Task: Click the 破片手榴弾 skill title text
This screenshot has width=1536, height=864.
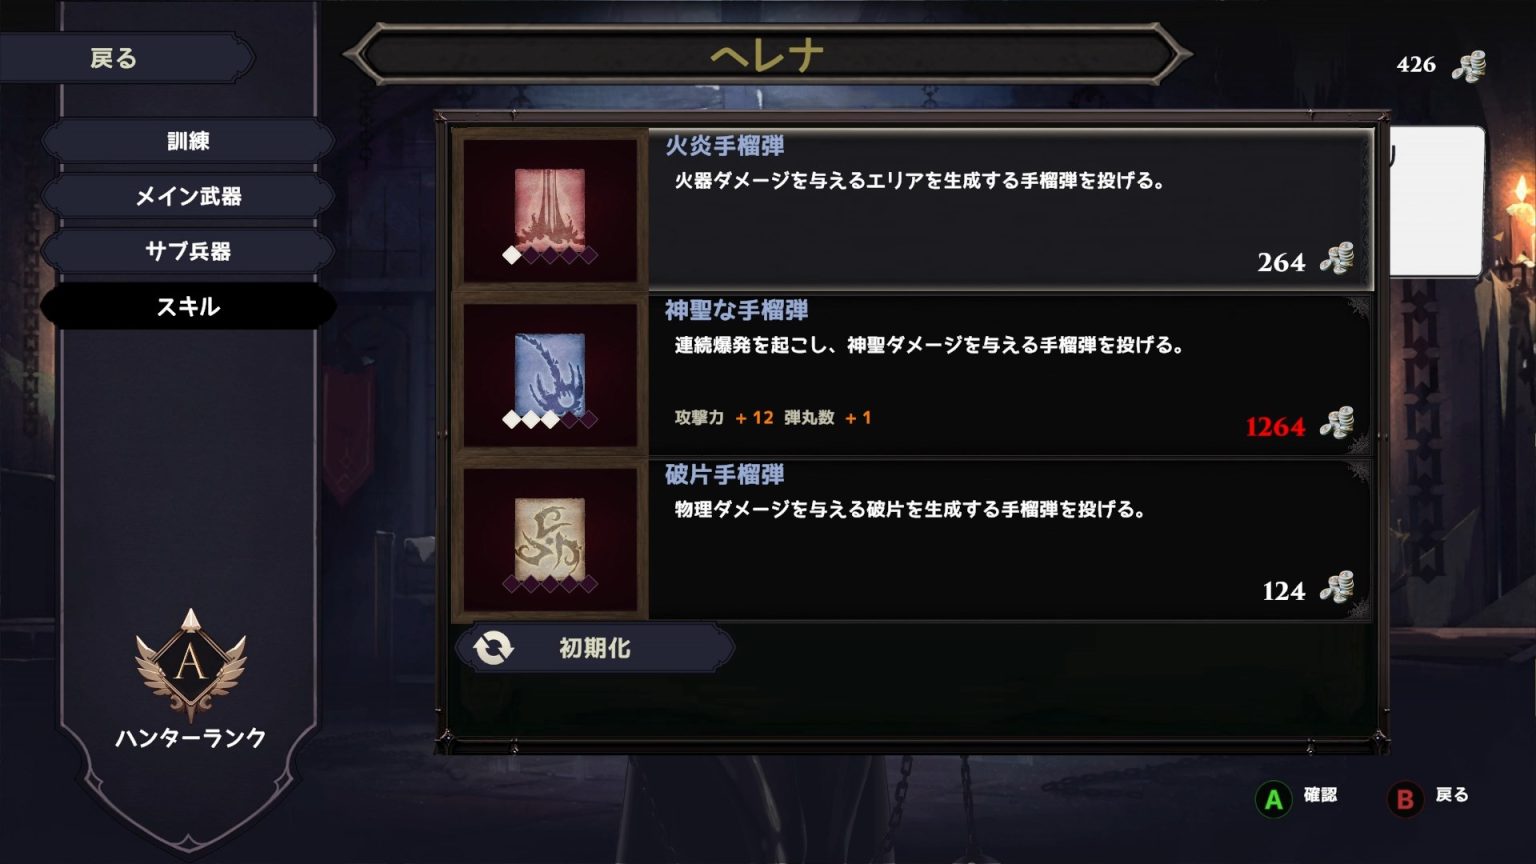Action: tap(724, 475)
